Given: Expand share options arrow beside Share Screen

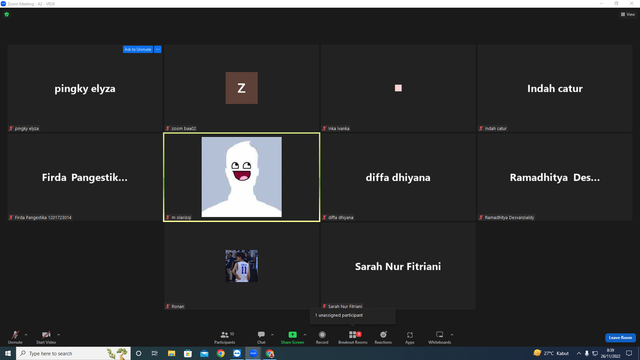Looking at the screenshot, I should [305, 335].
